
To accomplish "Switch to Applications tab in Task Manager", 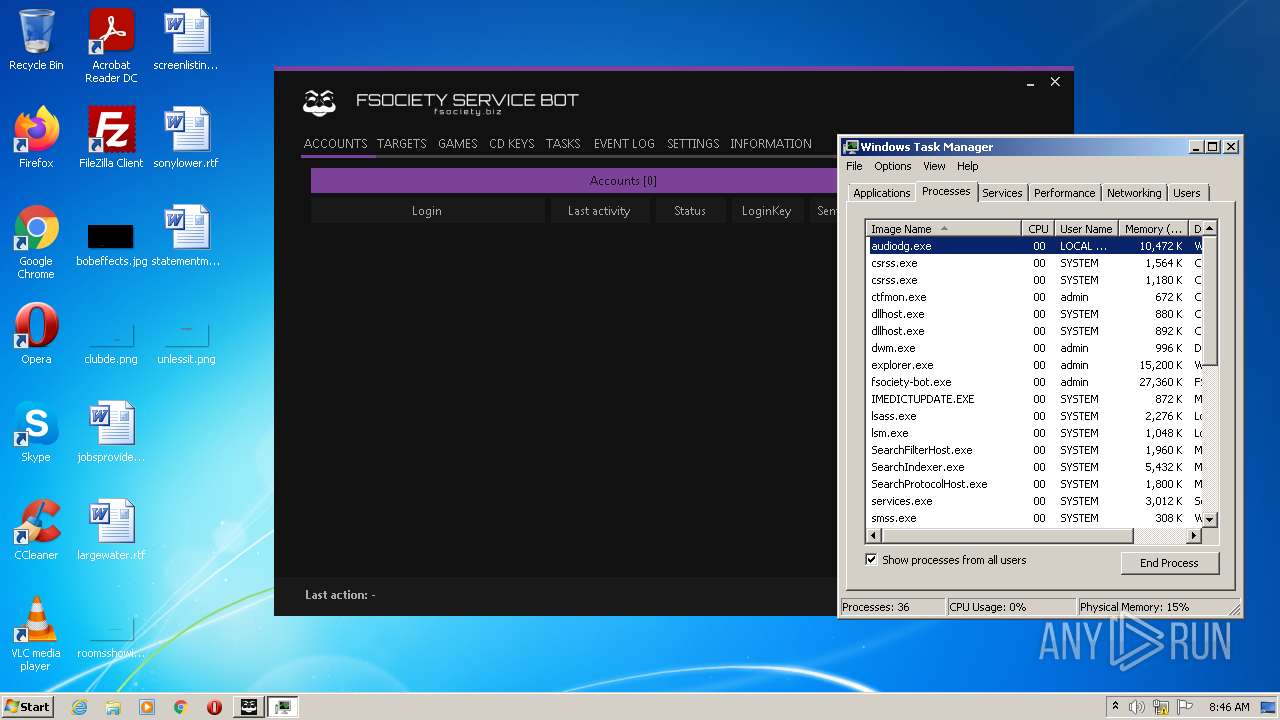I will point(882,193).
